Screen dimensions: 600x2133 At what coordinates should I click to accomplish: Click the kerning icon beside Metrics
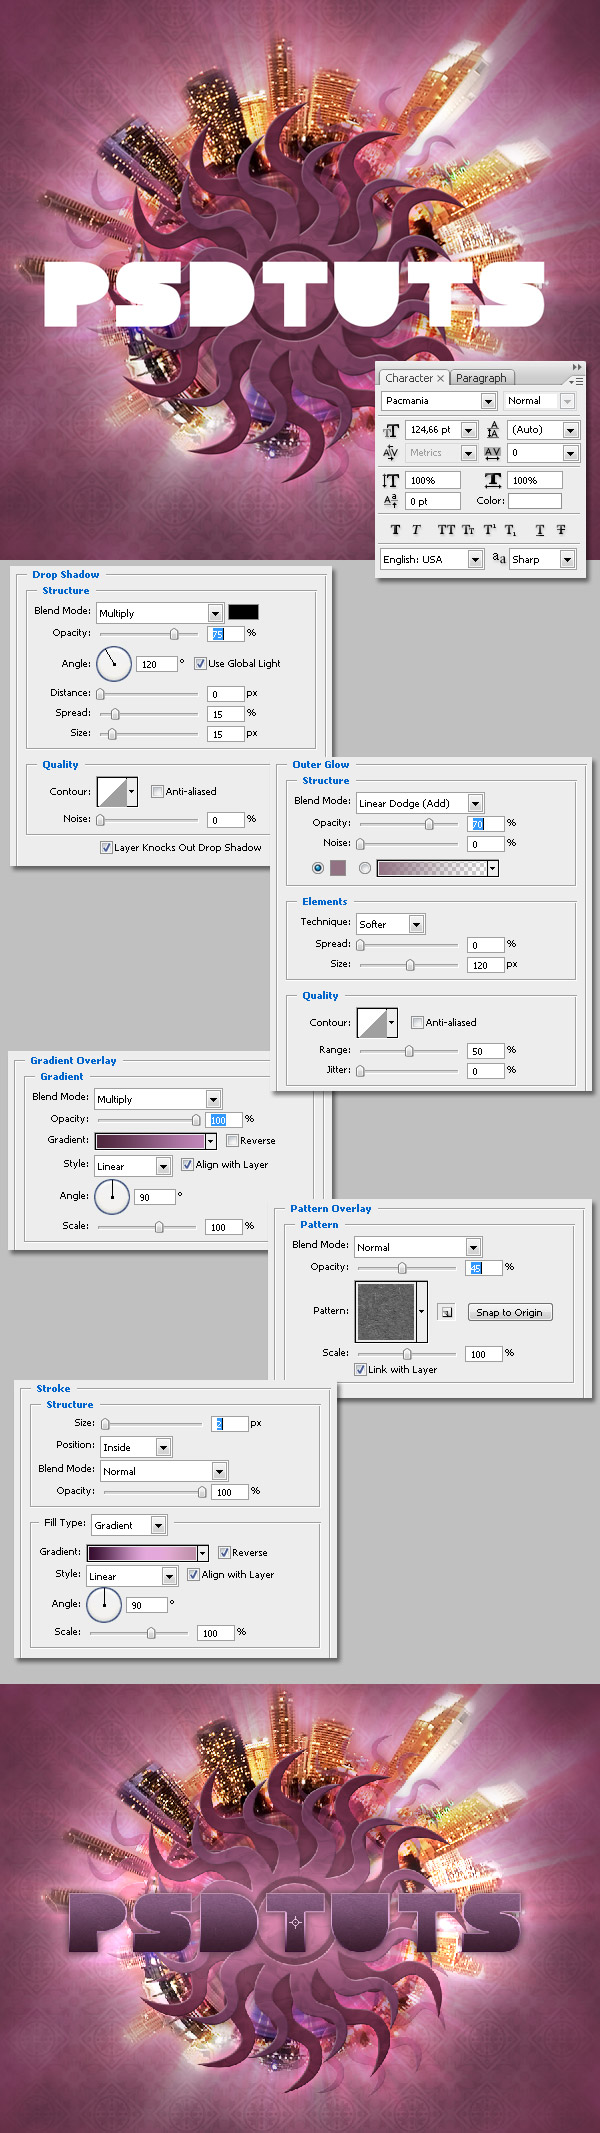click(391, 453)
